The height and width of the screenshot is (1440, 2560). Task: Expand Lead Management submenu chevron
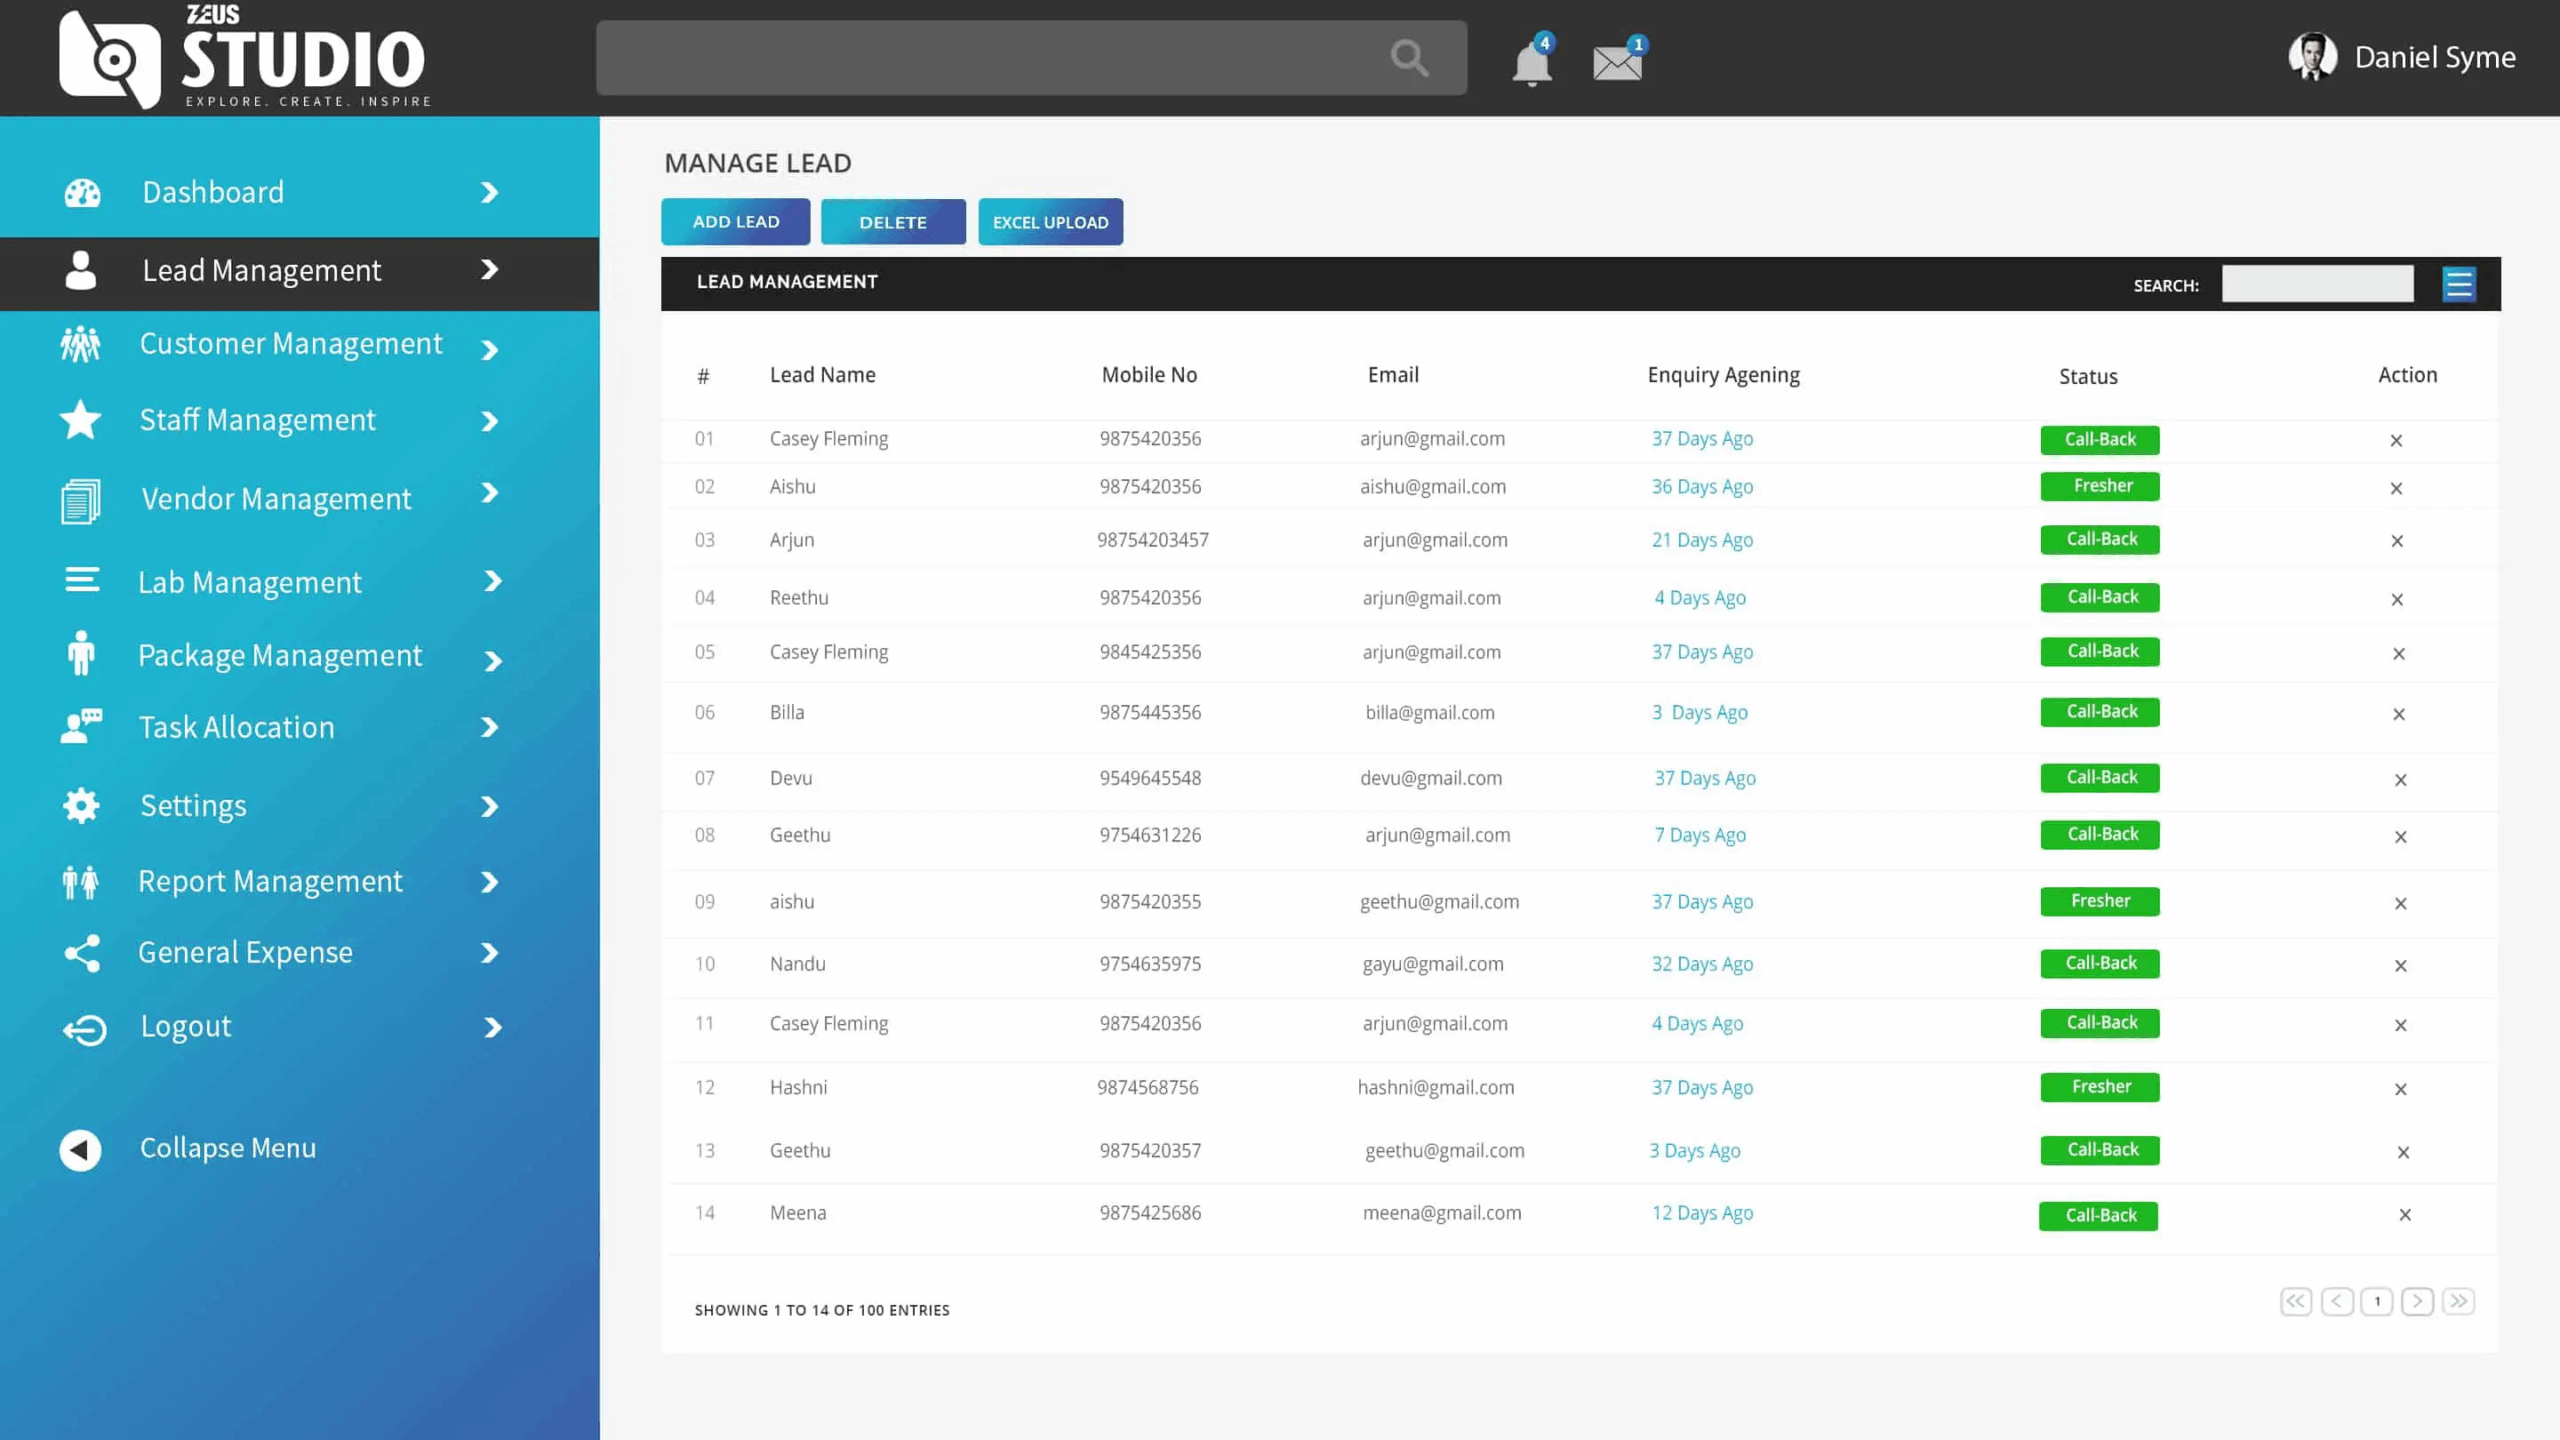(x=489, y=269)
